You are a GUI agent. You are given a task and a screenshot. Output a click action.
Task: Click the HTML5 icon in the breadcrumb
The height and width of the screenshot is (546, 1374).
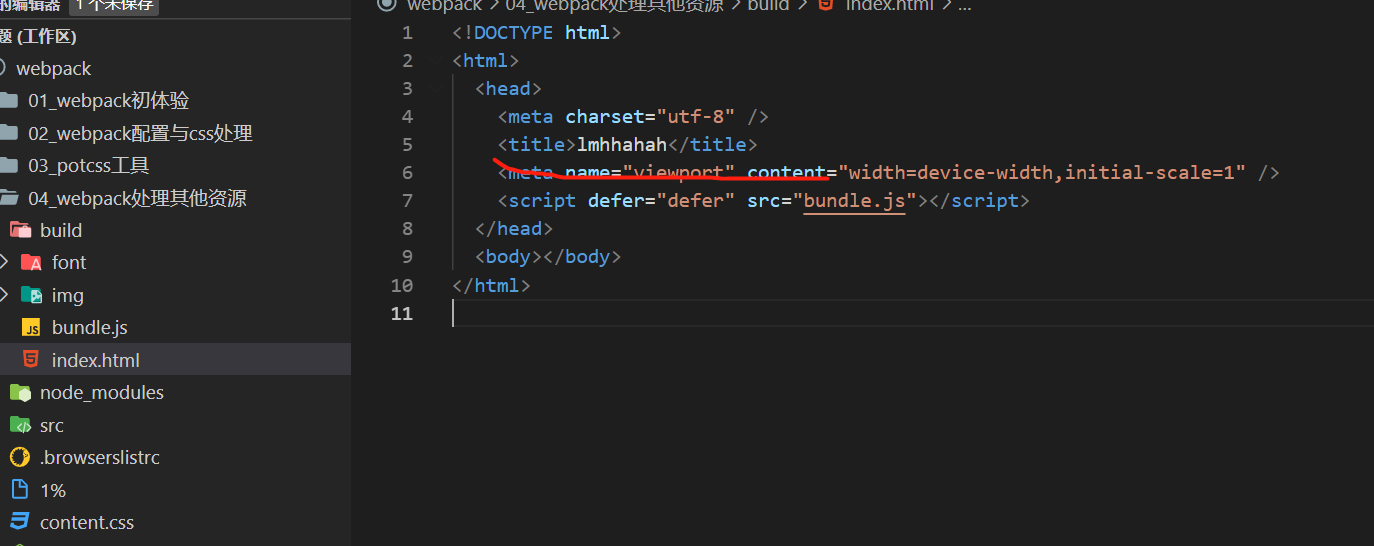825,4
